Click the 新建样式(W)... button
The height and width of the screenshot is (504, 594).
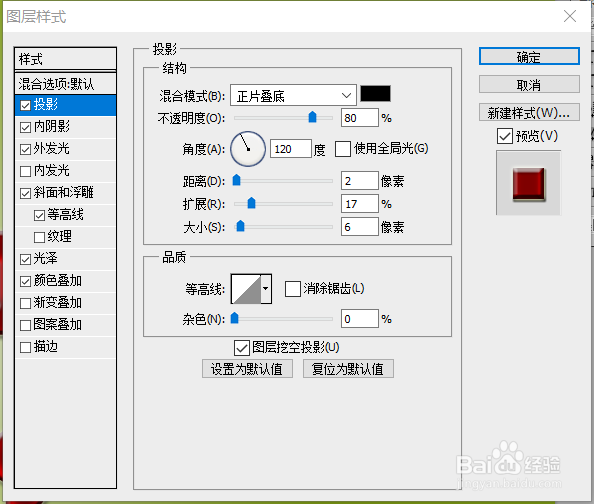click(529, 112)
